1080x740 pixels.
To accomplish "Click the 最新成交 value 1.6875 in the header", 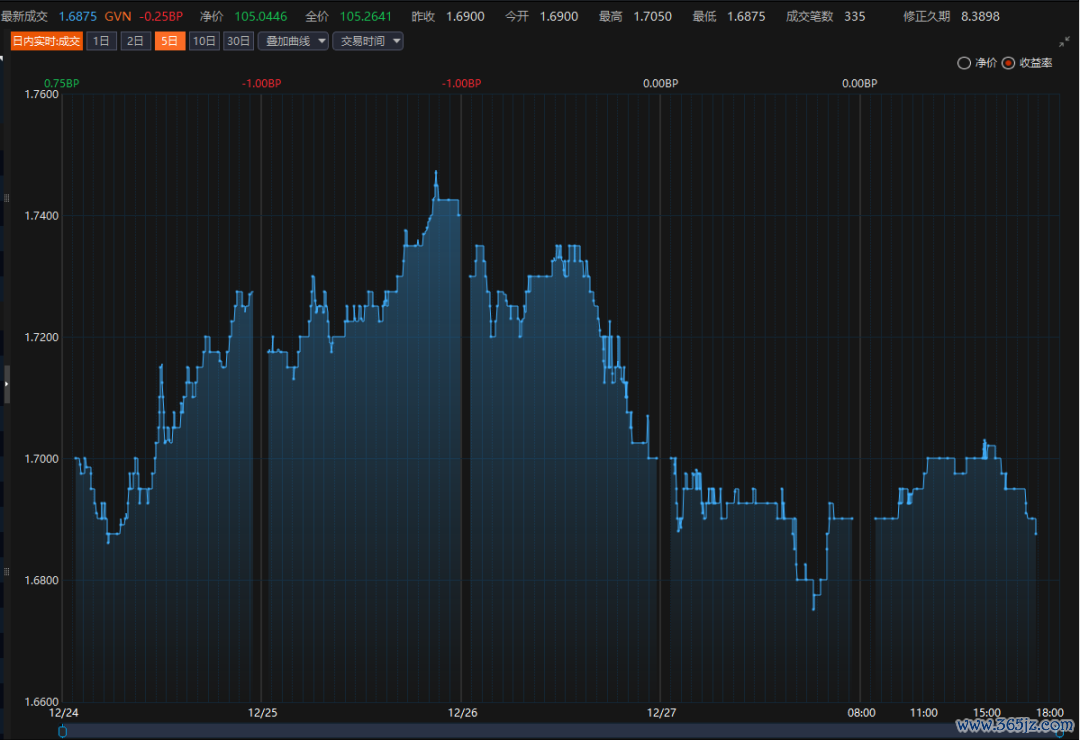I will tap(78, 17).
